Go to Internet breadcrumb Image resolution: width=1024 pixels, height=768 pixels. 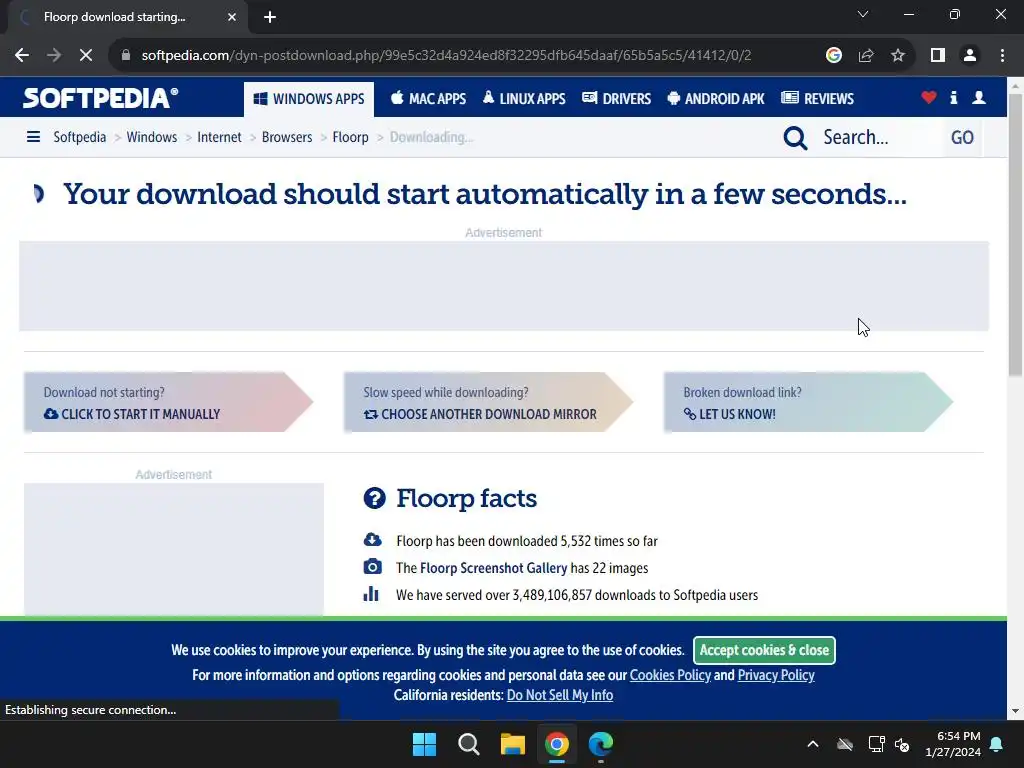coord(219,137)
